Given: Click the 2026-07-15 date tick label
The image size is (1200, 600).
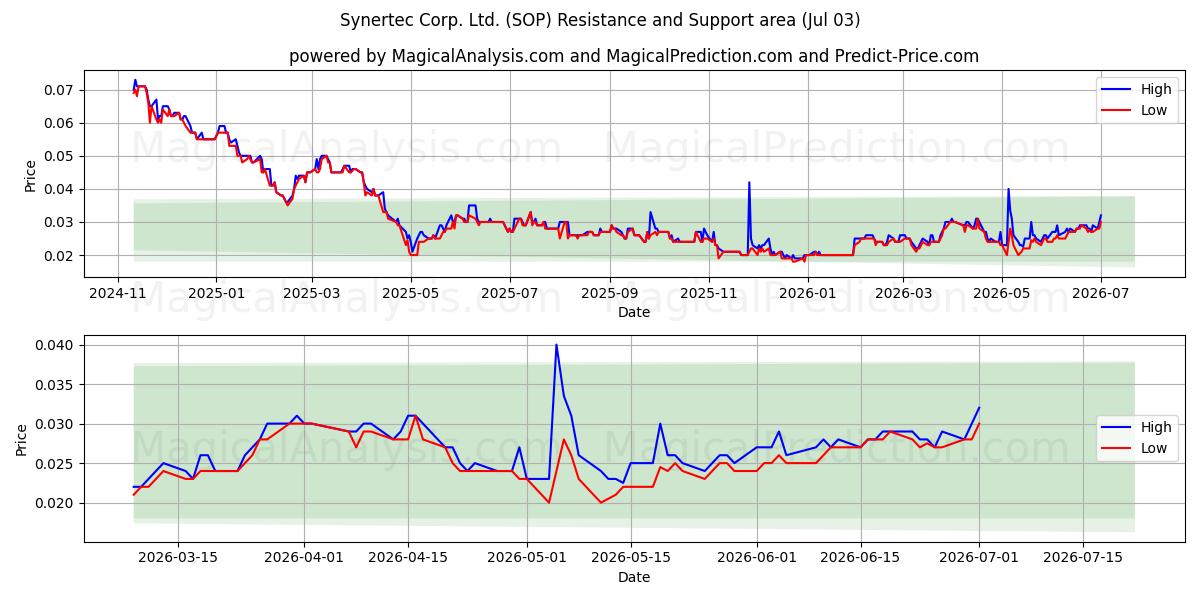Looking at the screenshot, I should [1083, 558].
